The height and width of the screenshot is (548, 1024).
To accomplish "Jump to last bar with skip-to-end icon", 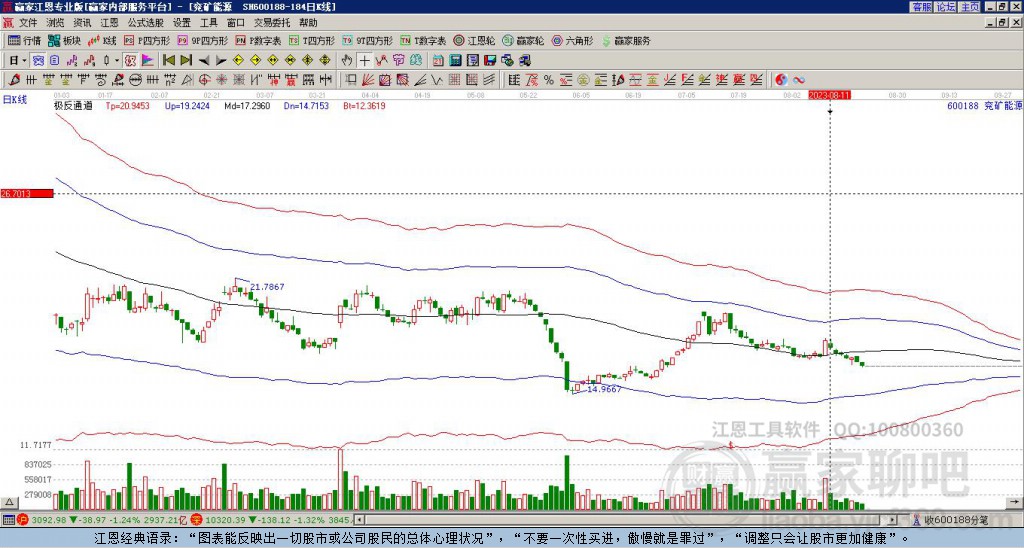I will (186, 61).
